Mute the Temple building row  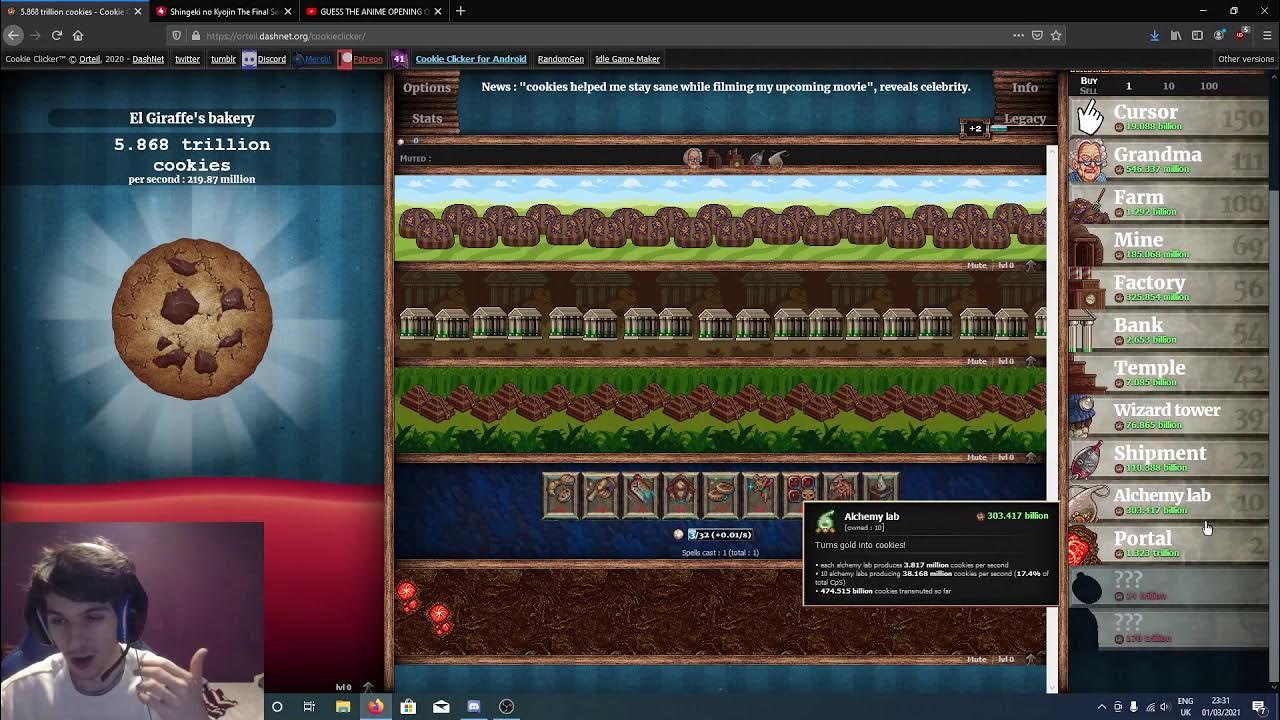tap(976, 458)
